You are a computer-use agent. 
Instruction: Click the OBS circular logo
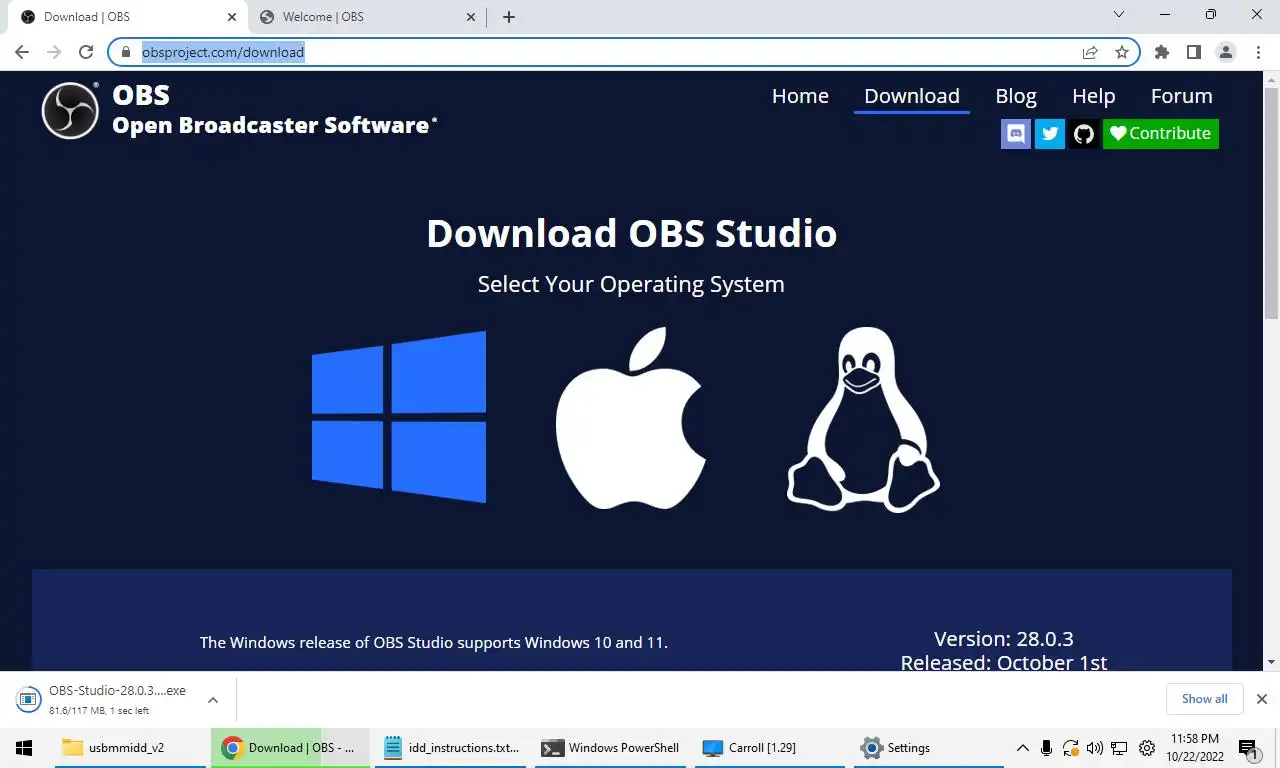(70, 110)
